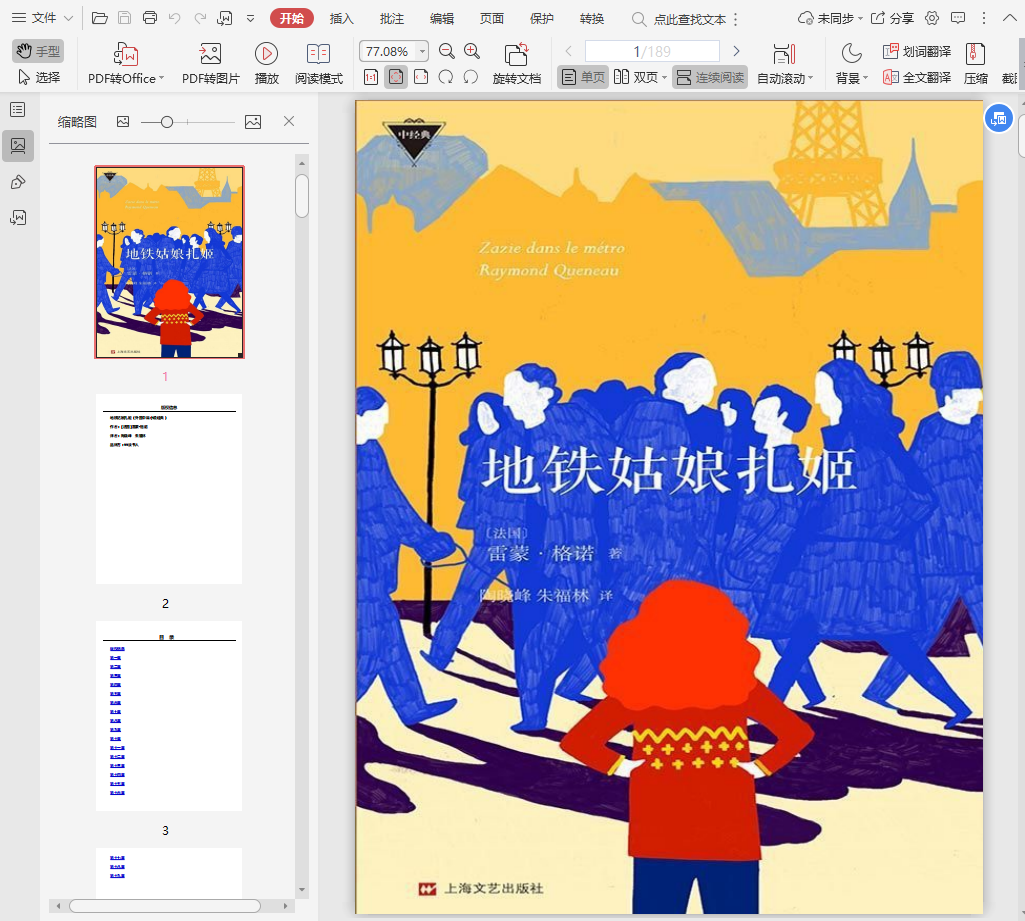Toggle the fit page view icon
The height and width of the screenshot is (921, 1025).
(x=395, y=77)
